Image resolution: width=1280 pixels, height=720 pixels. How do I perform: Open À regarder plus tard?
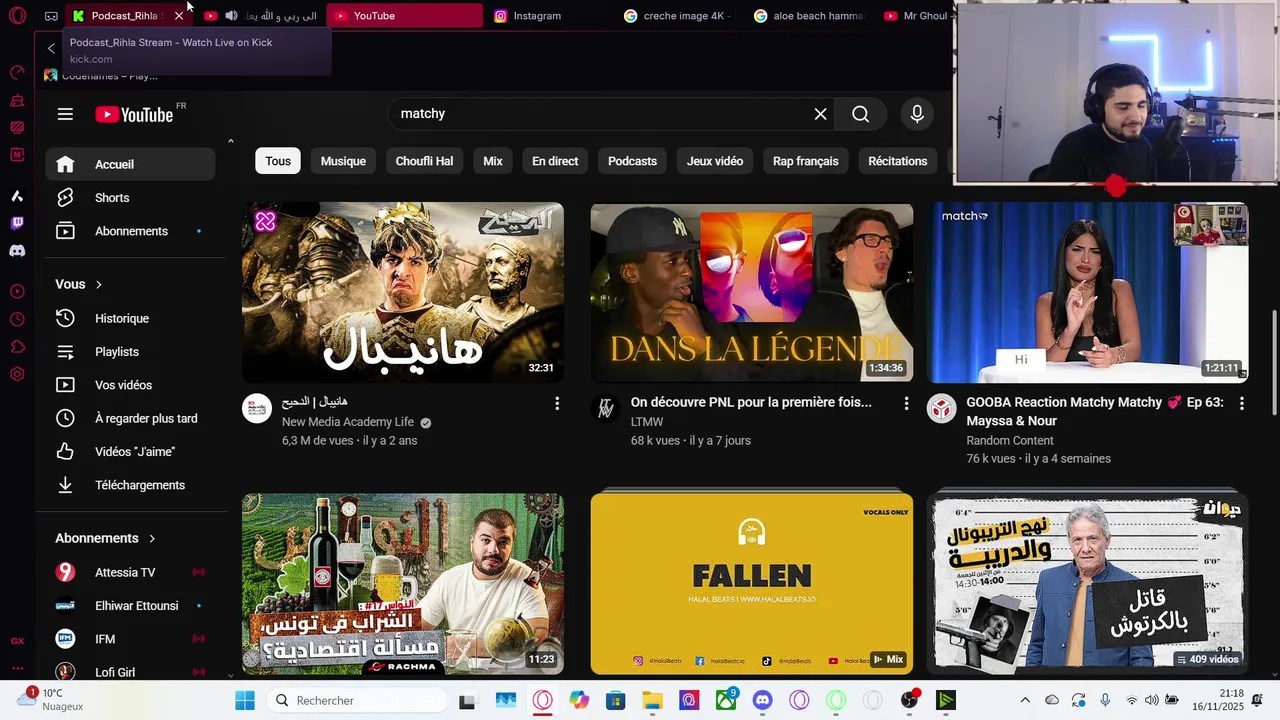pos(130,418)
